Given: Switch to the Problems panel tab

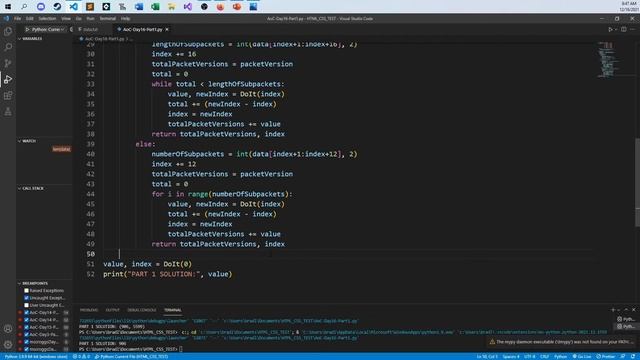Looking at the screenshot, I should 89,310.
